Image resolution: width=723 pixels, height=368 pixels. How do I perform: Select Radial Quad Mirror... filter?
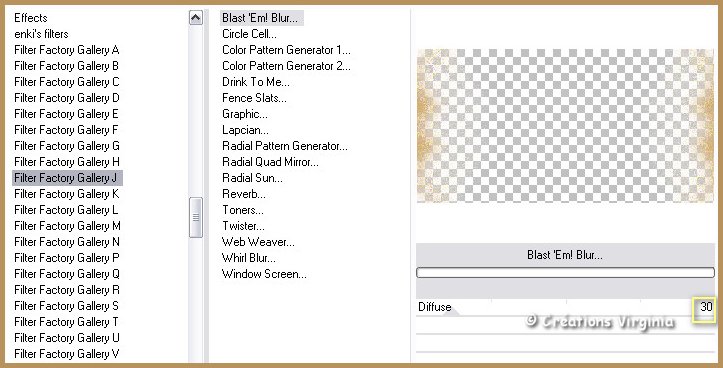270,162
